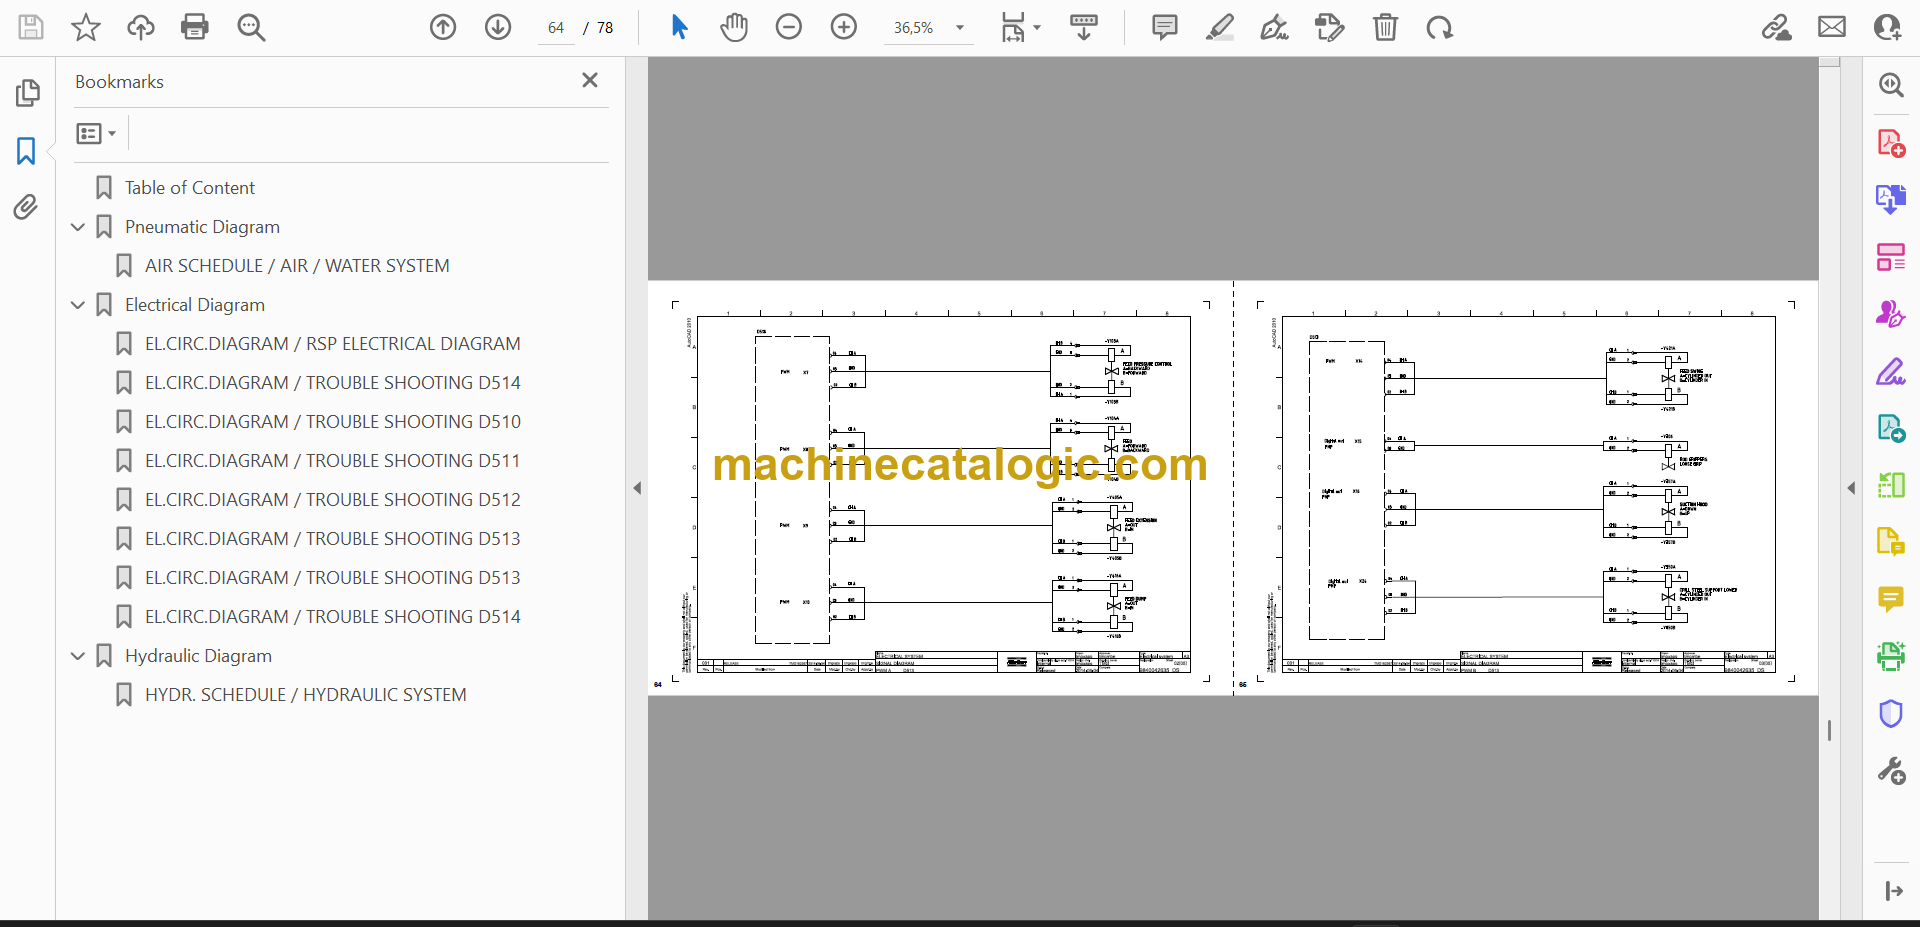Open the Fill & Sign tool
The height and width of the screenshot is (927, 1920).
coord(1890,371)
